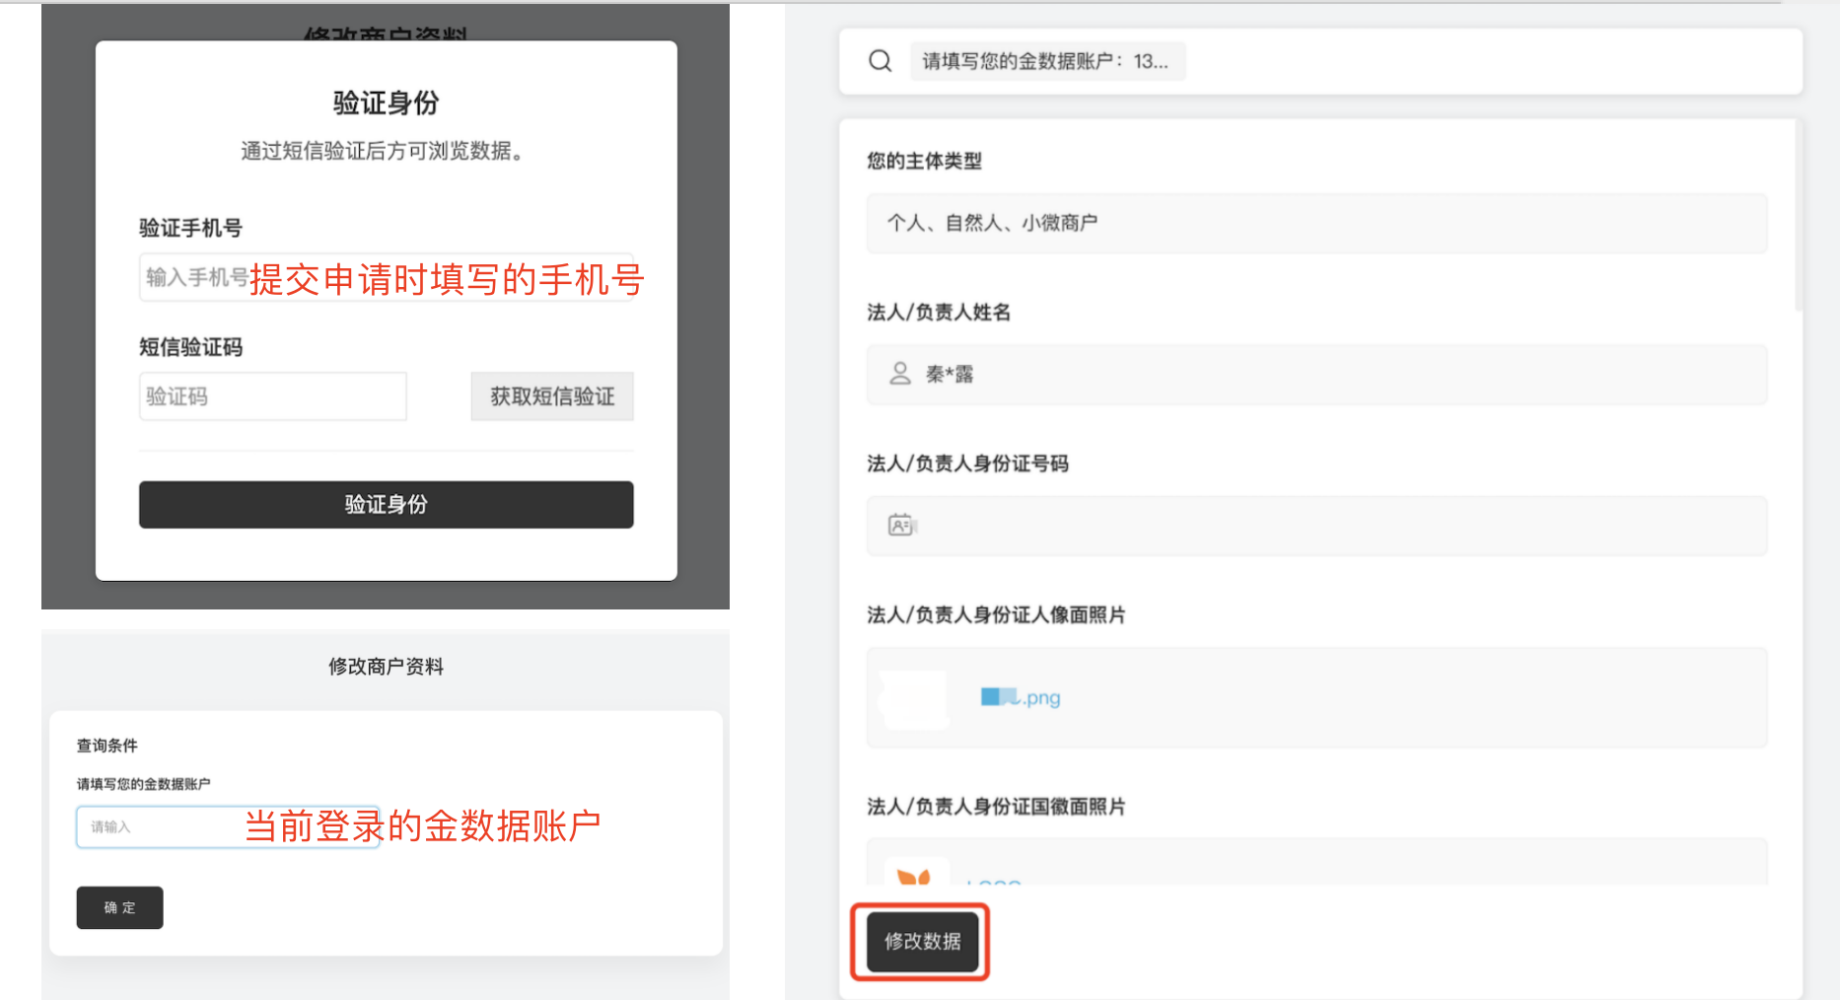Click the 修改商户资料 heading above 查询条件
This screenshot has height=1000, width=1840.
click(x=386, y=667)
